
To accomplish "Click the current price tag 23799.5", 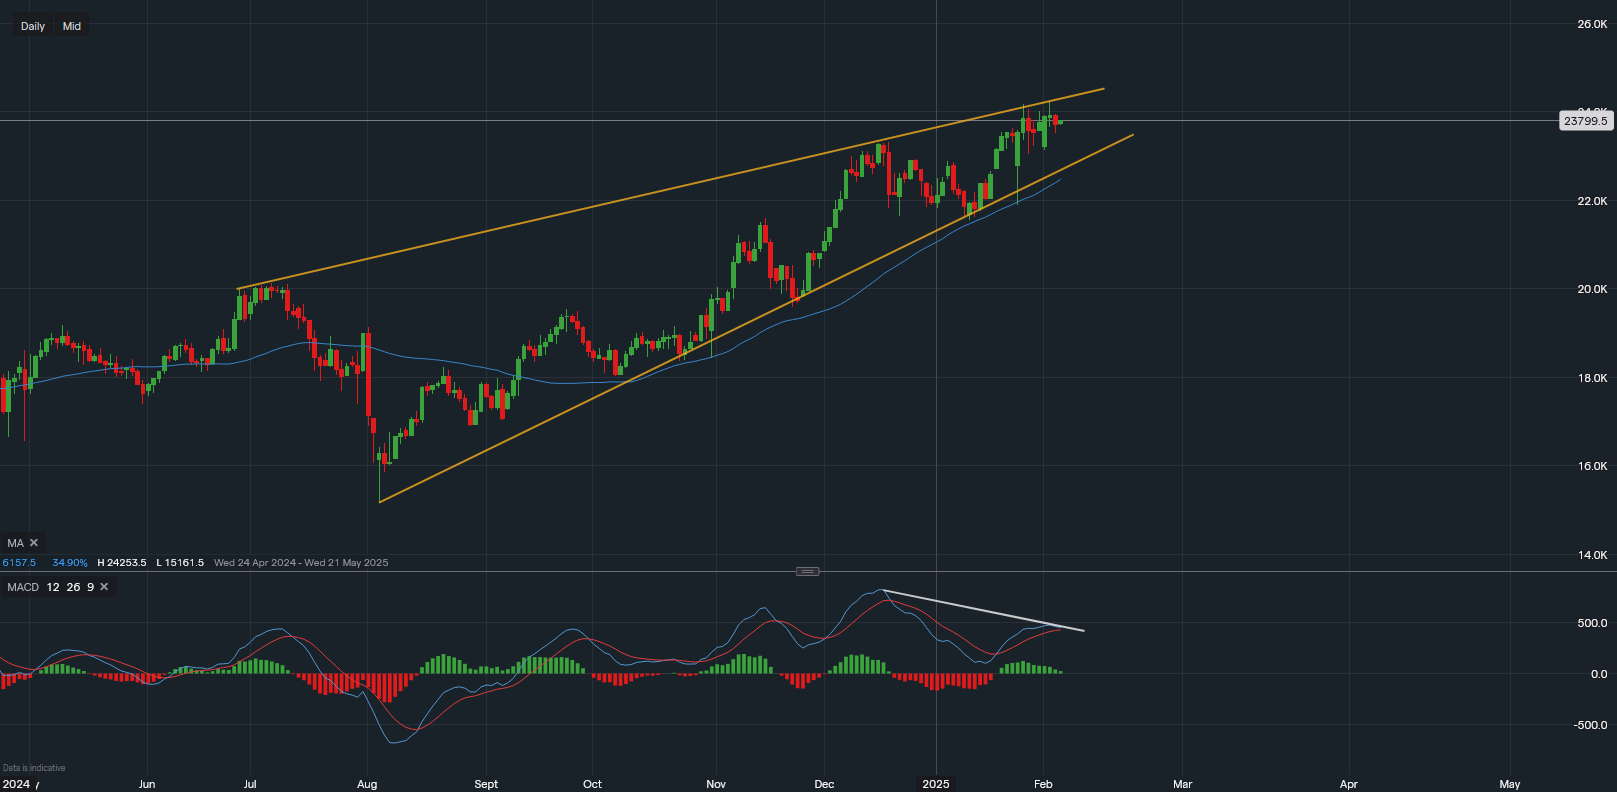I will pyautogui.click(x=1585, y=121).
